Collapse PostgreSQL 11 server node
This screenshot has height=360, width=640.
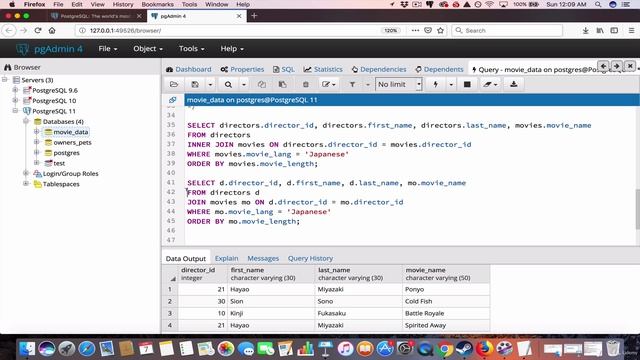pyautogui.click(x=16, y=111)
